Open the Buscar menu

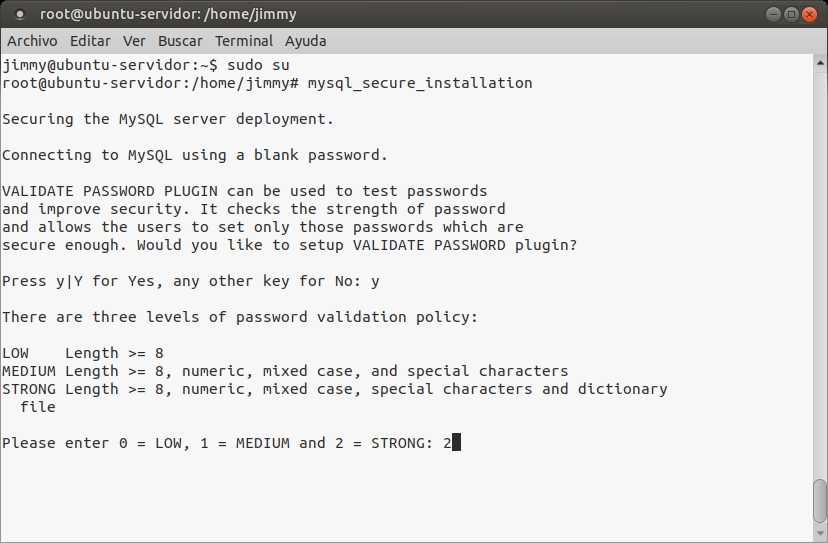coord(180,41)
